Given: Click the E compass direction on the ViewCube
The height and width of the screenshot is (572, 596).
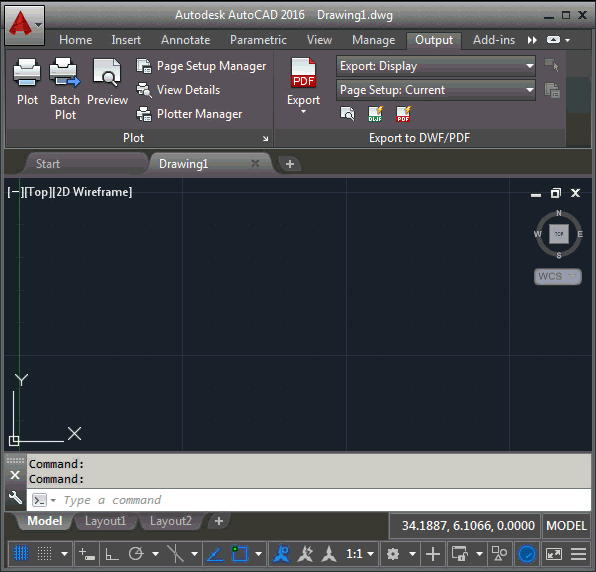Looking at the screenshot, I should pos(580,234).
